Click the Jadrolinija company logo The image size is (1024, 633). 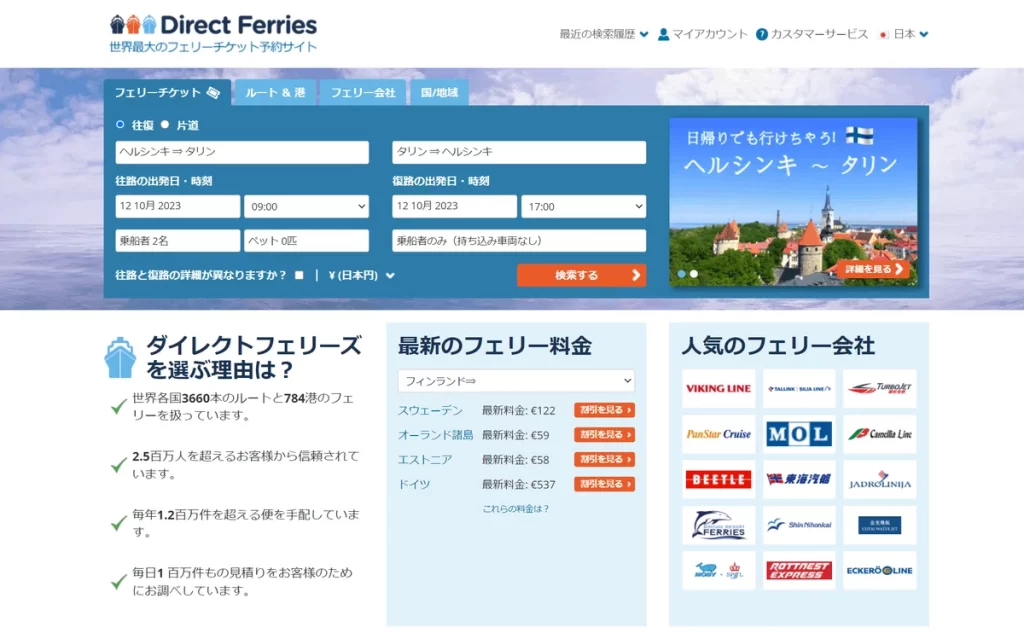click(879, 480)
